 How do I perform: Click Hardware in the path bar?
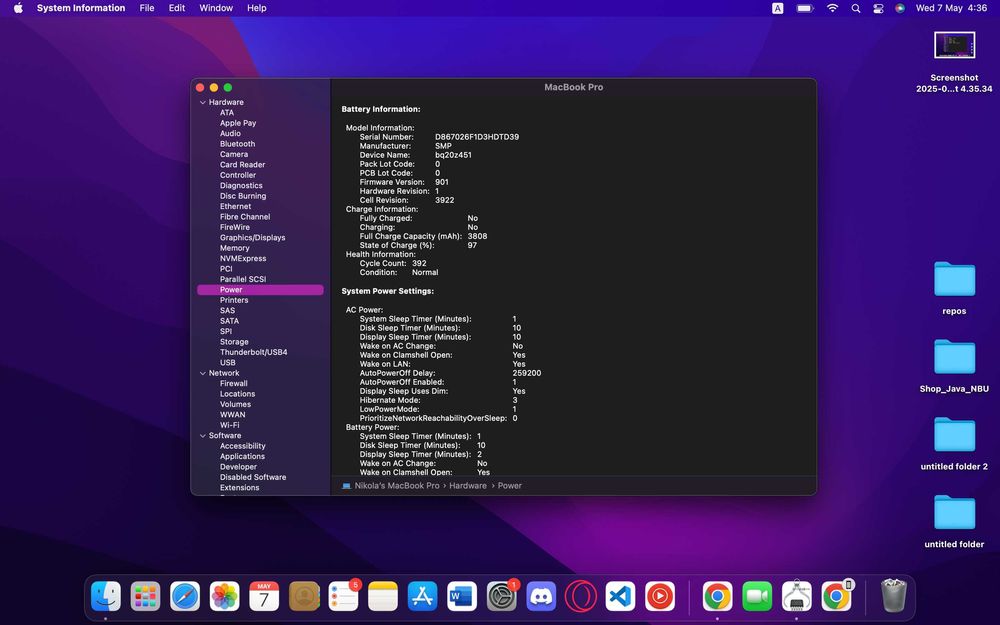(467, 485)
